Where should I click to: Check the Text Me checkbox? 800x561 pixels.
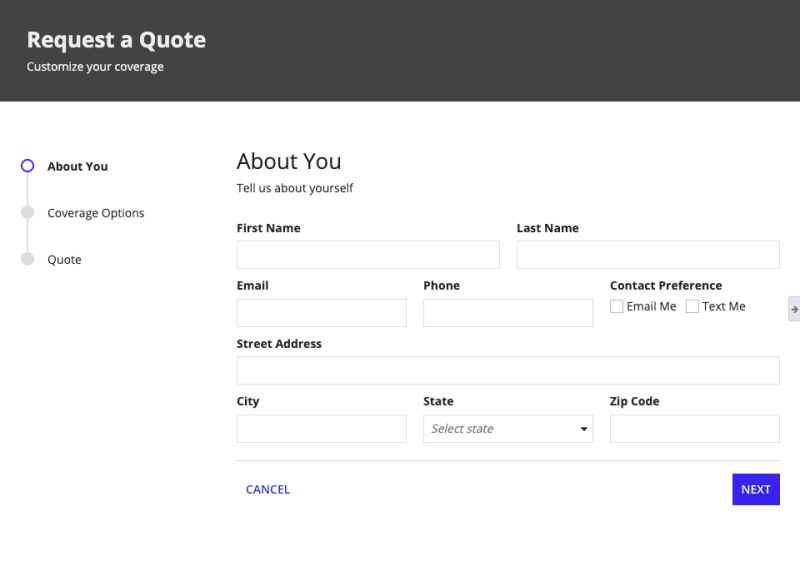point(692,306)
